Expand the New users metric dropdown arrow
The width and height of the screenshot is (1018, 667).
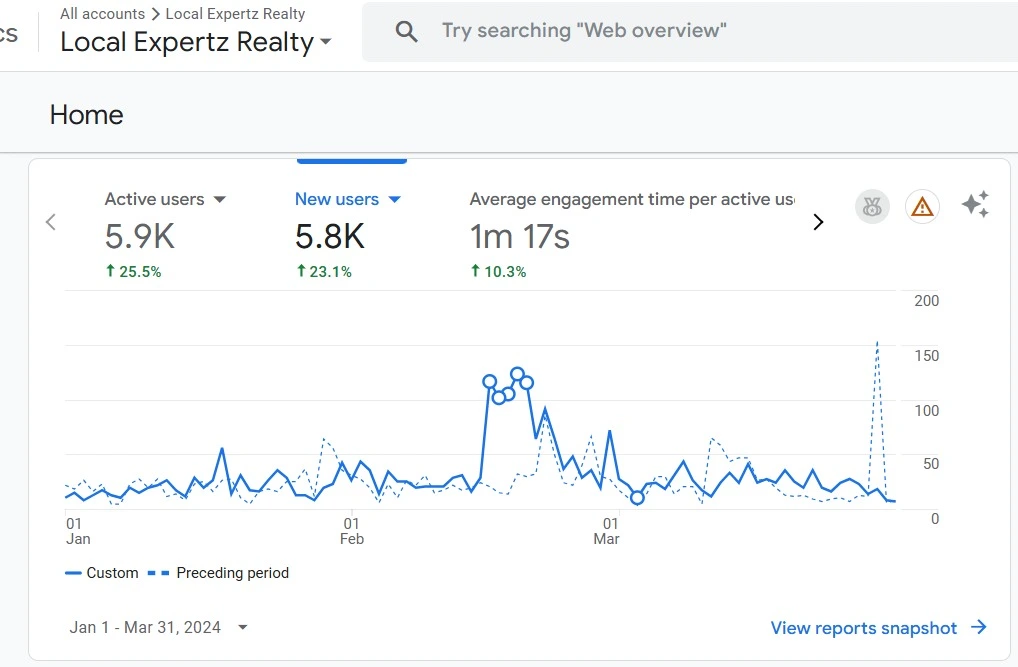coord(394,199)
